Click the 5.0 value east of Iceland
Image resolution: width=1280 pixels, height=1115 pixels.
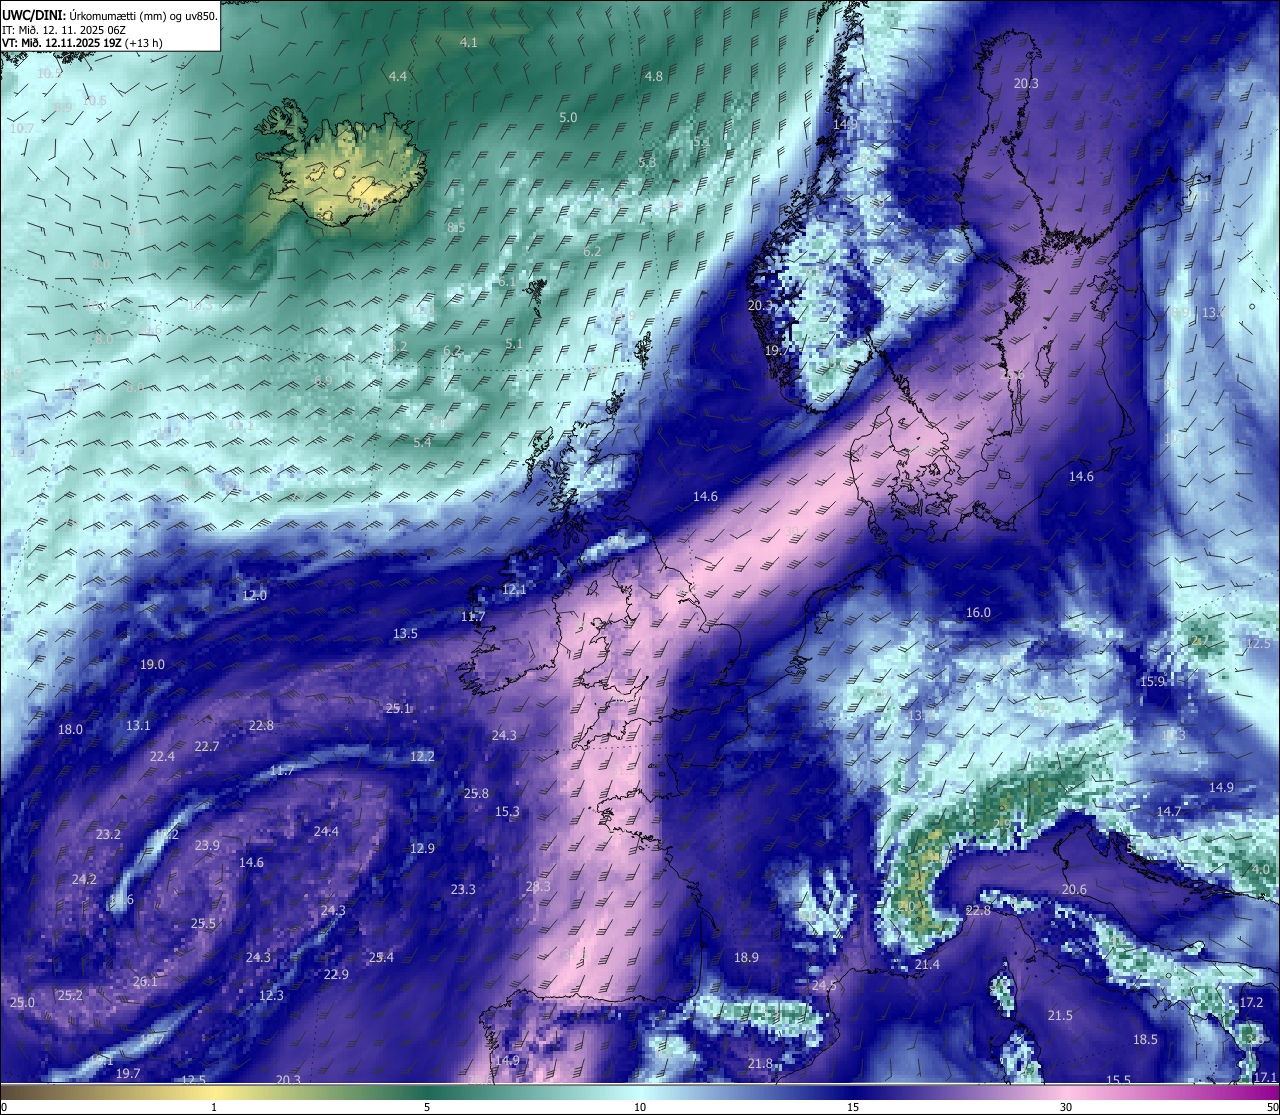568,117
